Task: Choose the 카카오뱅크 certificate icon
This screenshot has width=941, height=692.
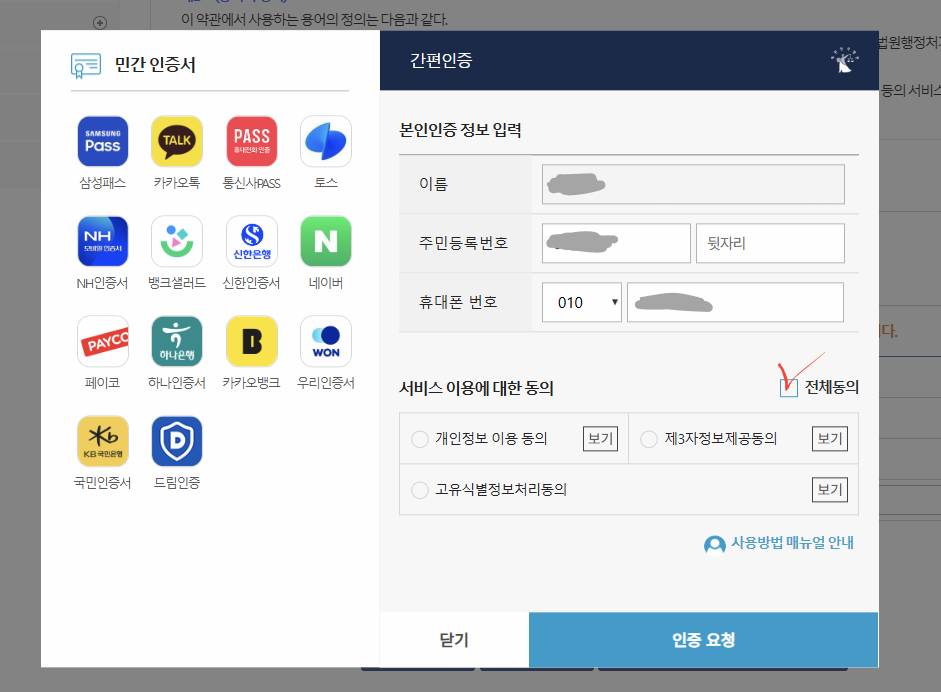Action: coord(251,340)
